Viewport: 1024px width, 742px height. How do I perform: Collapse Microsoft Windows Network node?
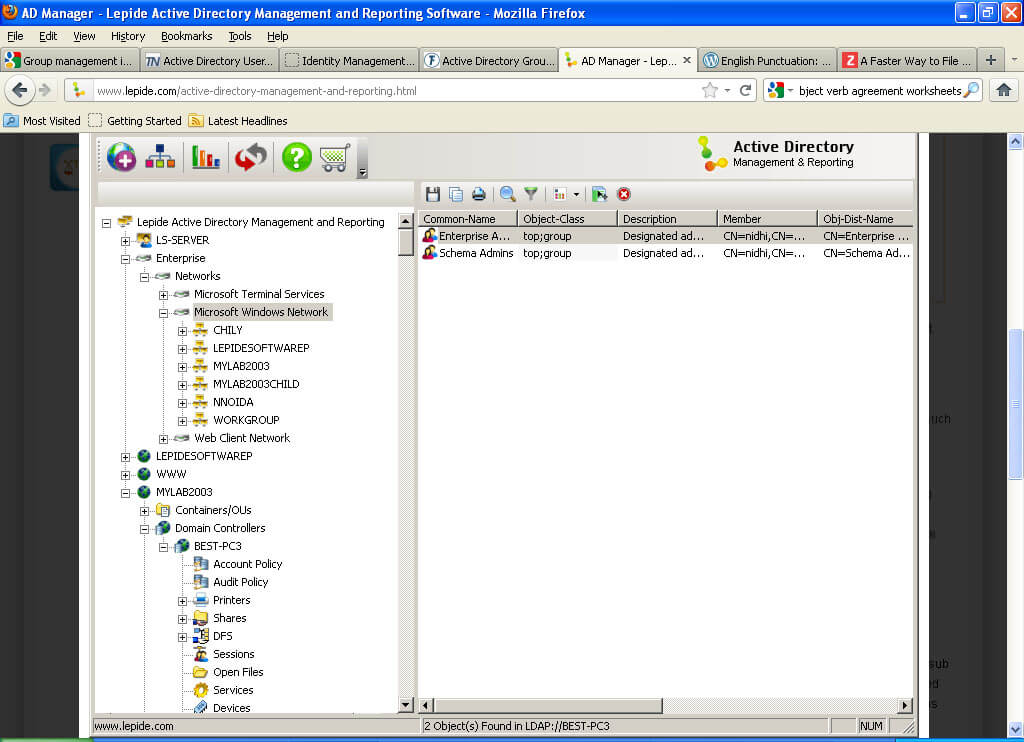[163, 313]
